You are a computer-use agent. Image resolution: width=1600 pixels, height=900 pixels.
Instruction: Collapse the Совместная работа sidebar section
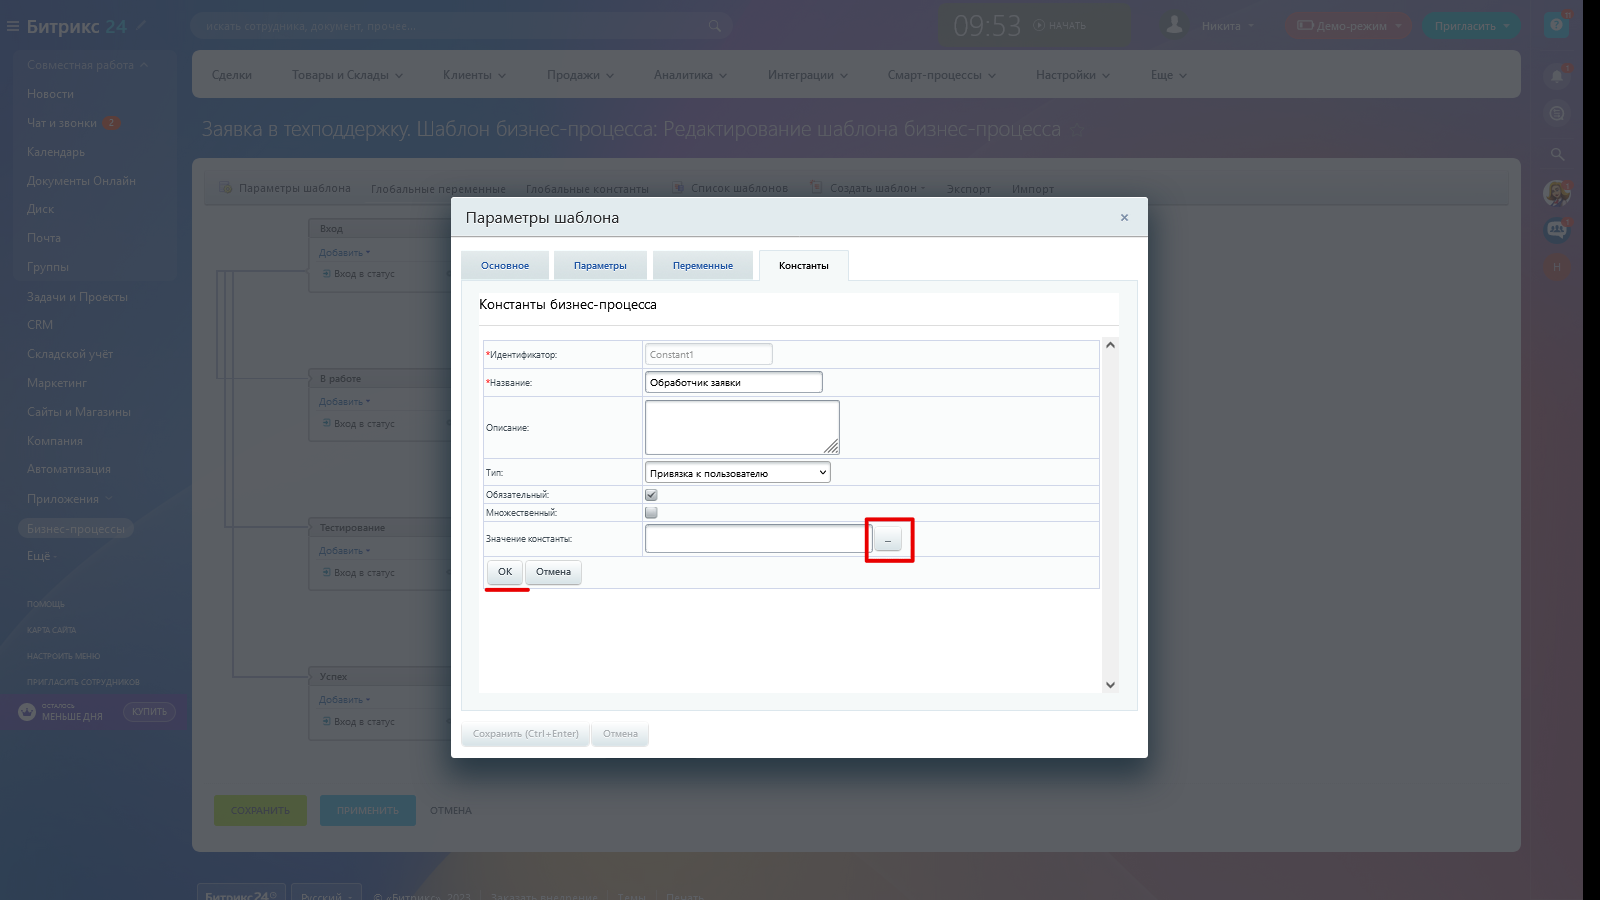(x=87, y=65)
